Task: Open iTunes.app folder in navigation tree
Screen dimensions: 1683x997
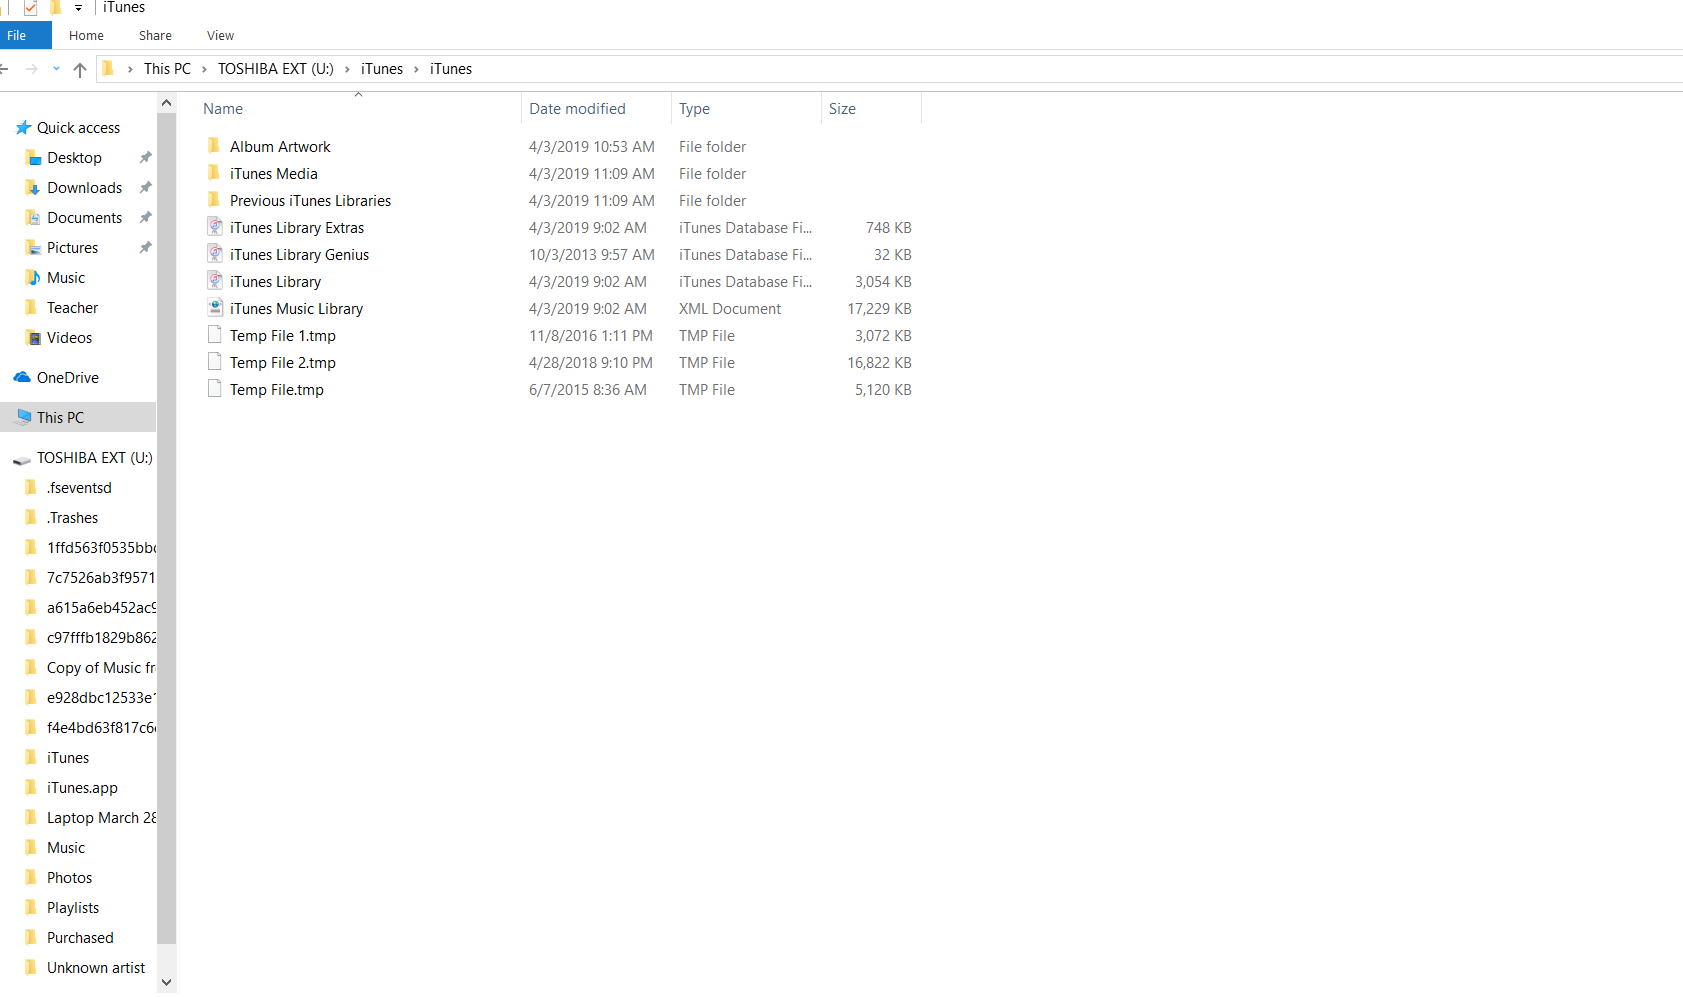Action: pyautogui.click(x=82, y=788)
